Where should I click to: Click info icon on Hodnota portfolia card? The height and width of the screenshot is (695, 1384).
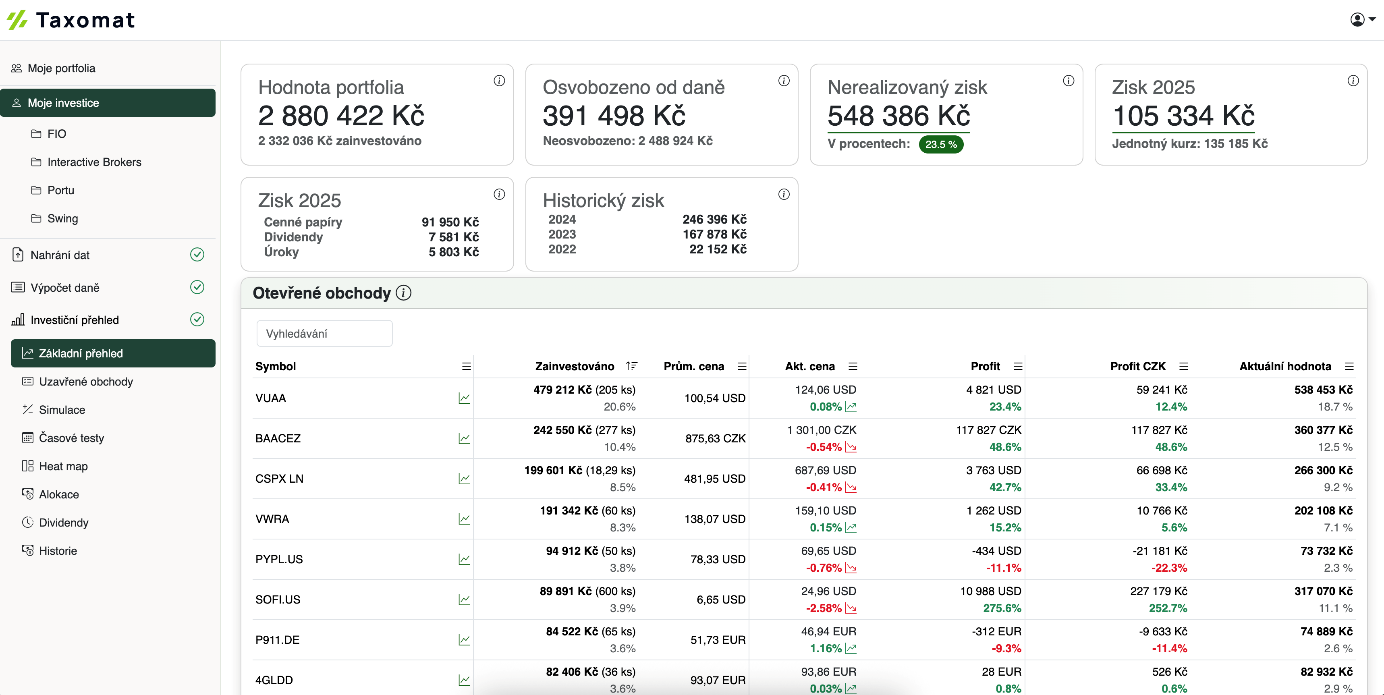pos(499,81)
